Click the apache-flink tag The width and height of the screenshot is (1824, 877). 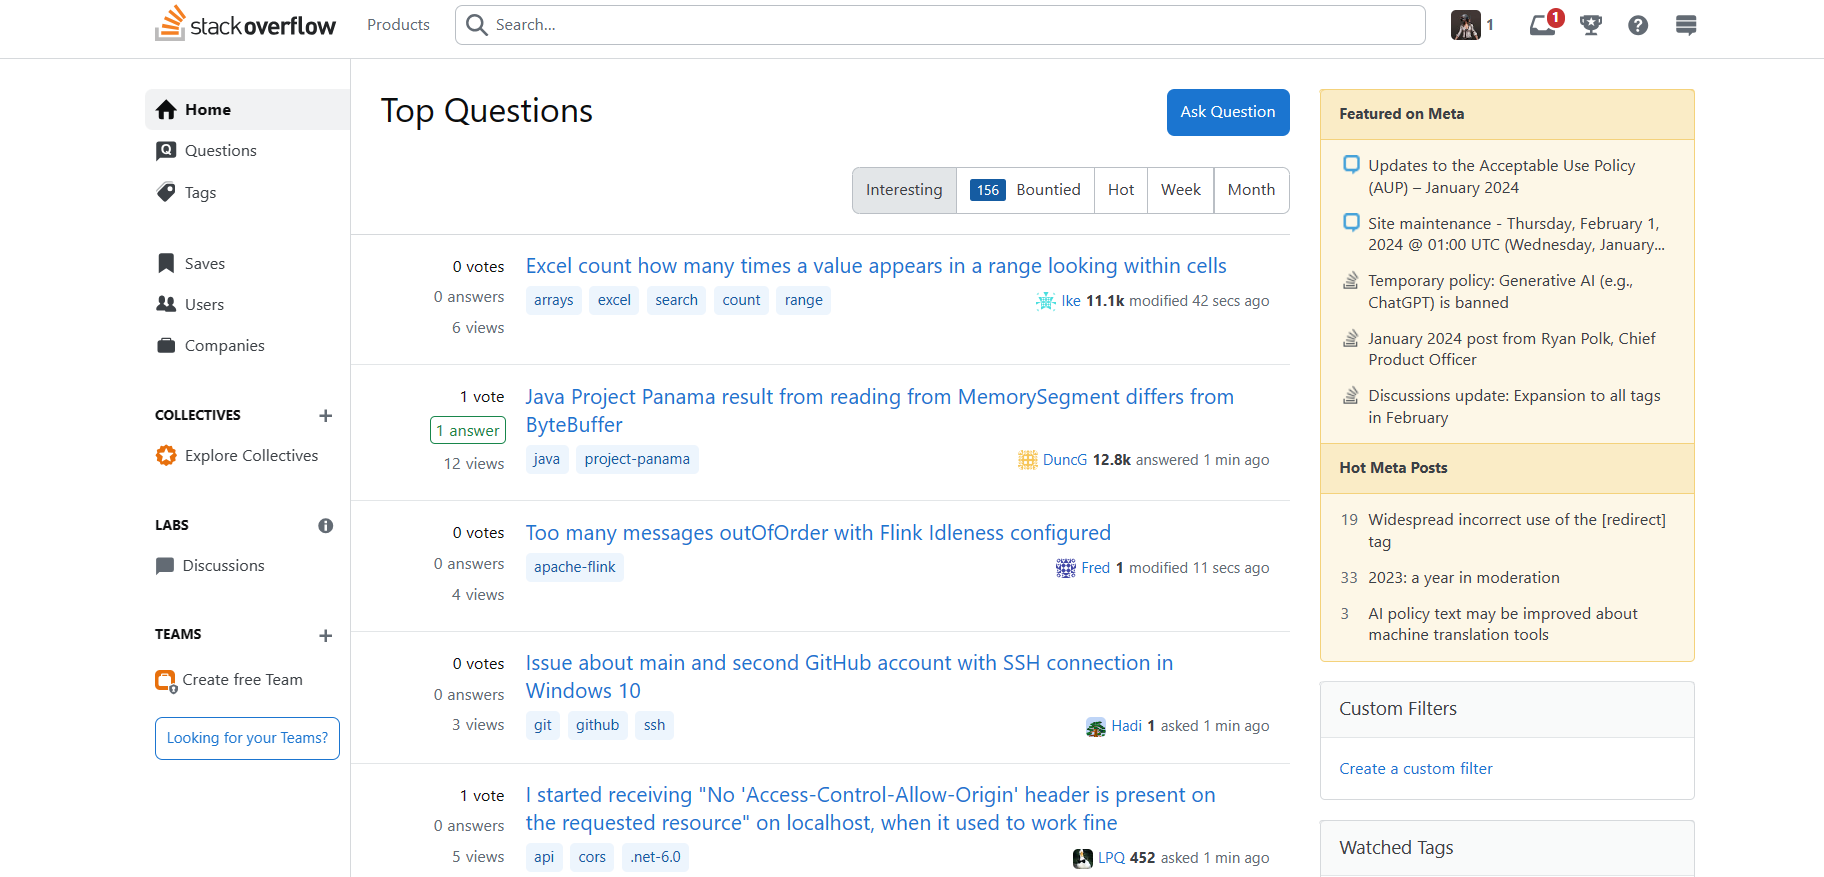click(x=575, y=567)
